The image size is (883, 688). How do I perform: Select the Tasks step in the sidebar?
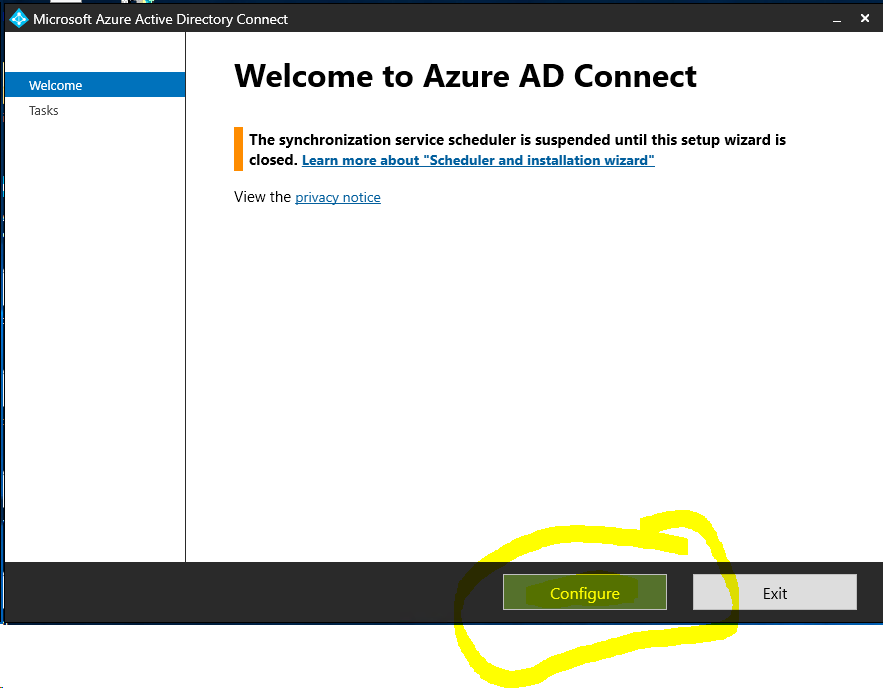tap(44, 110)
